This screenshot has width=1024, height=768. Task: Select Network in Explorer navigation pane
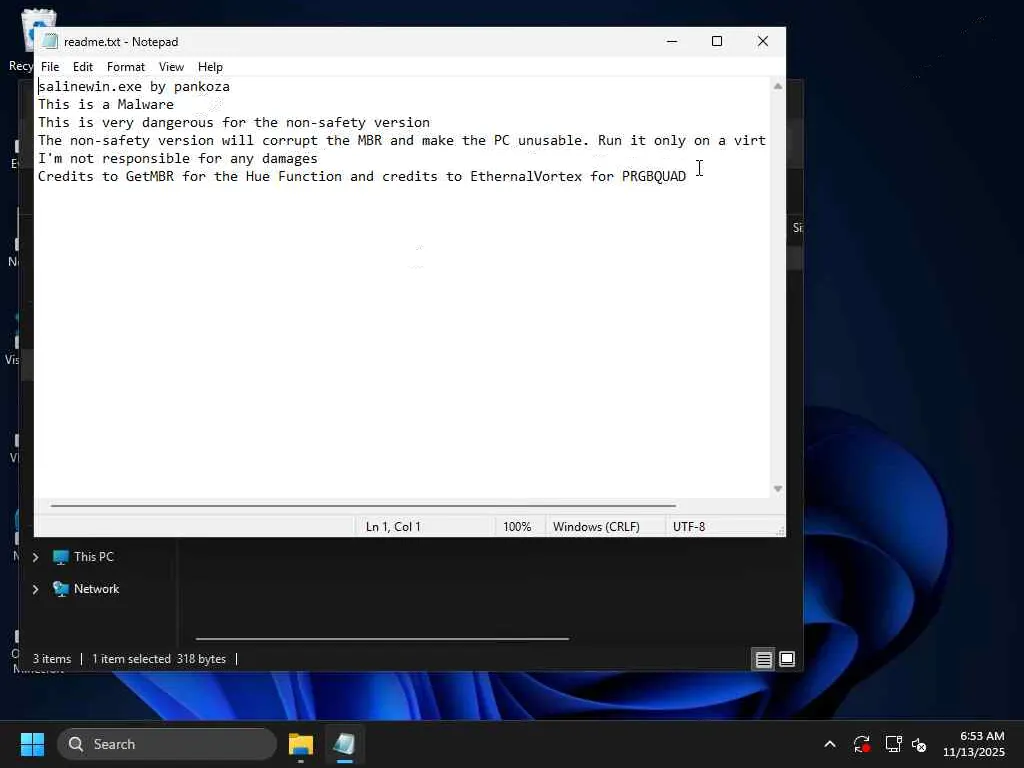tap(97, 588)
